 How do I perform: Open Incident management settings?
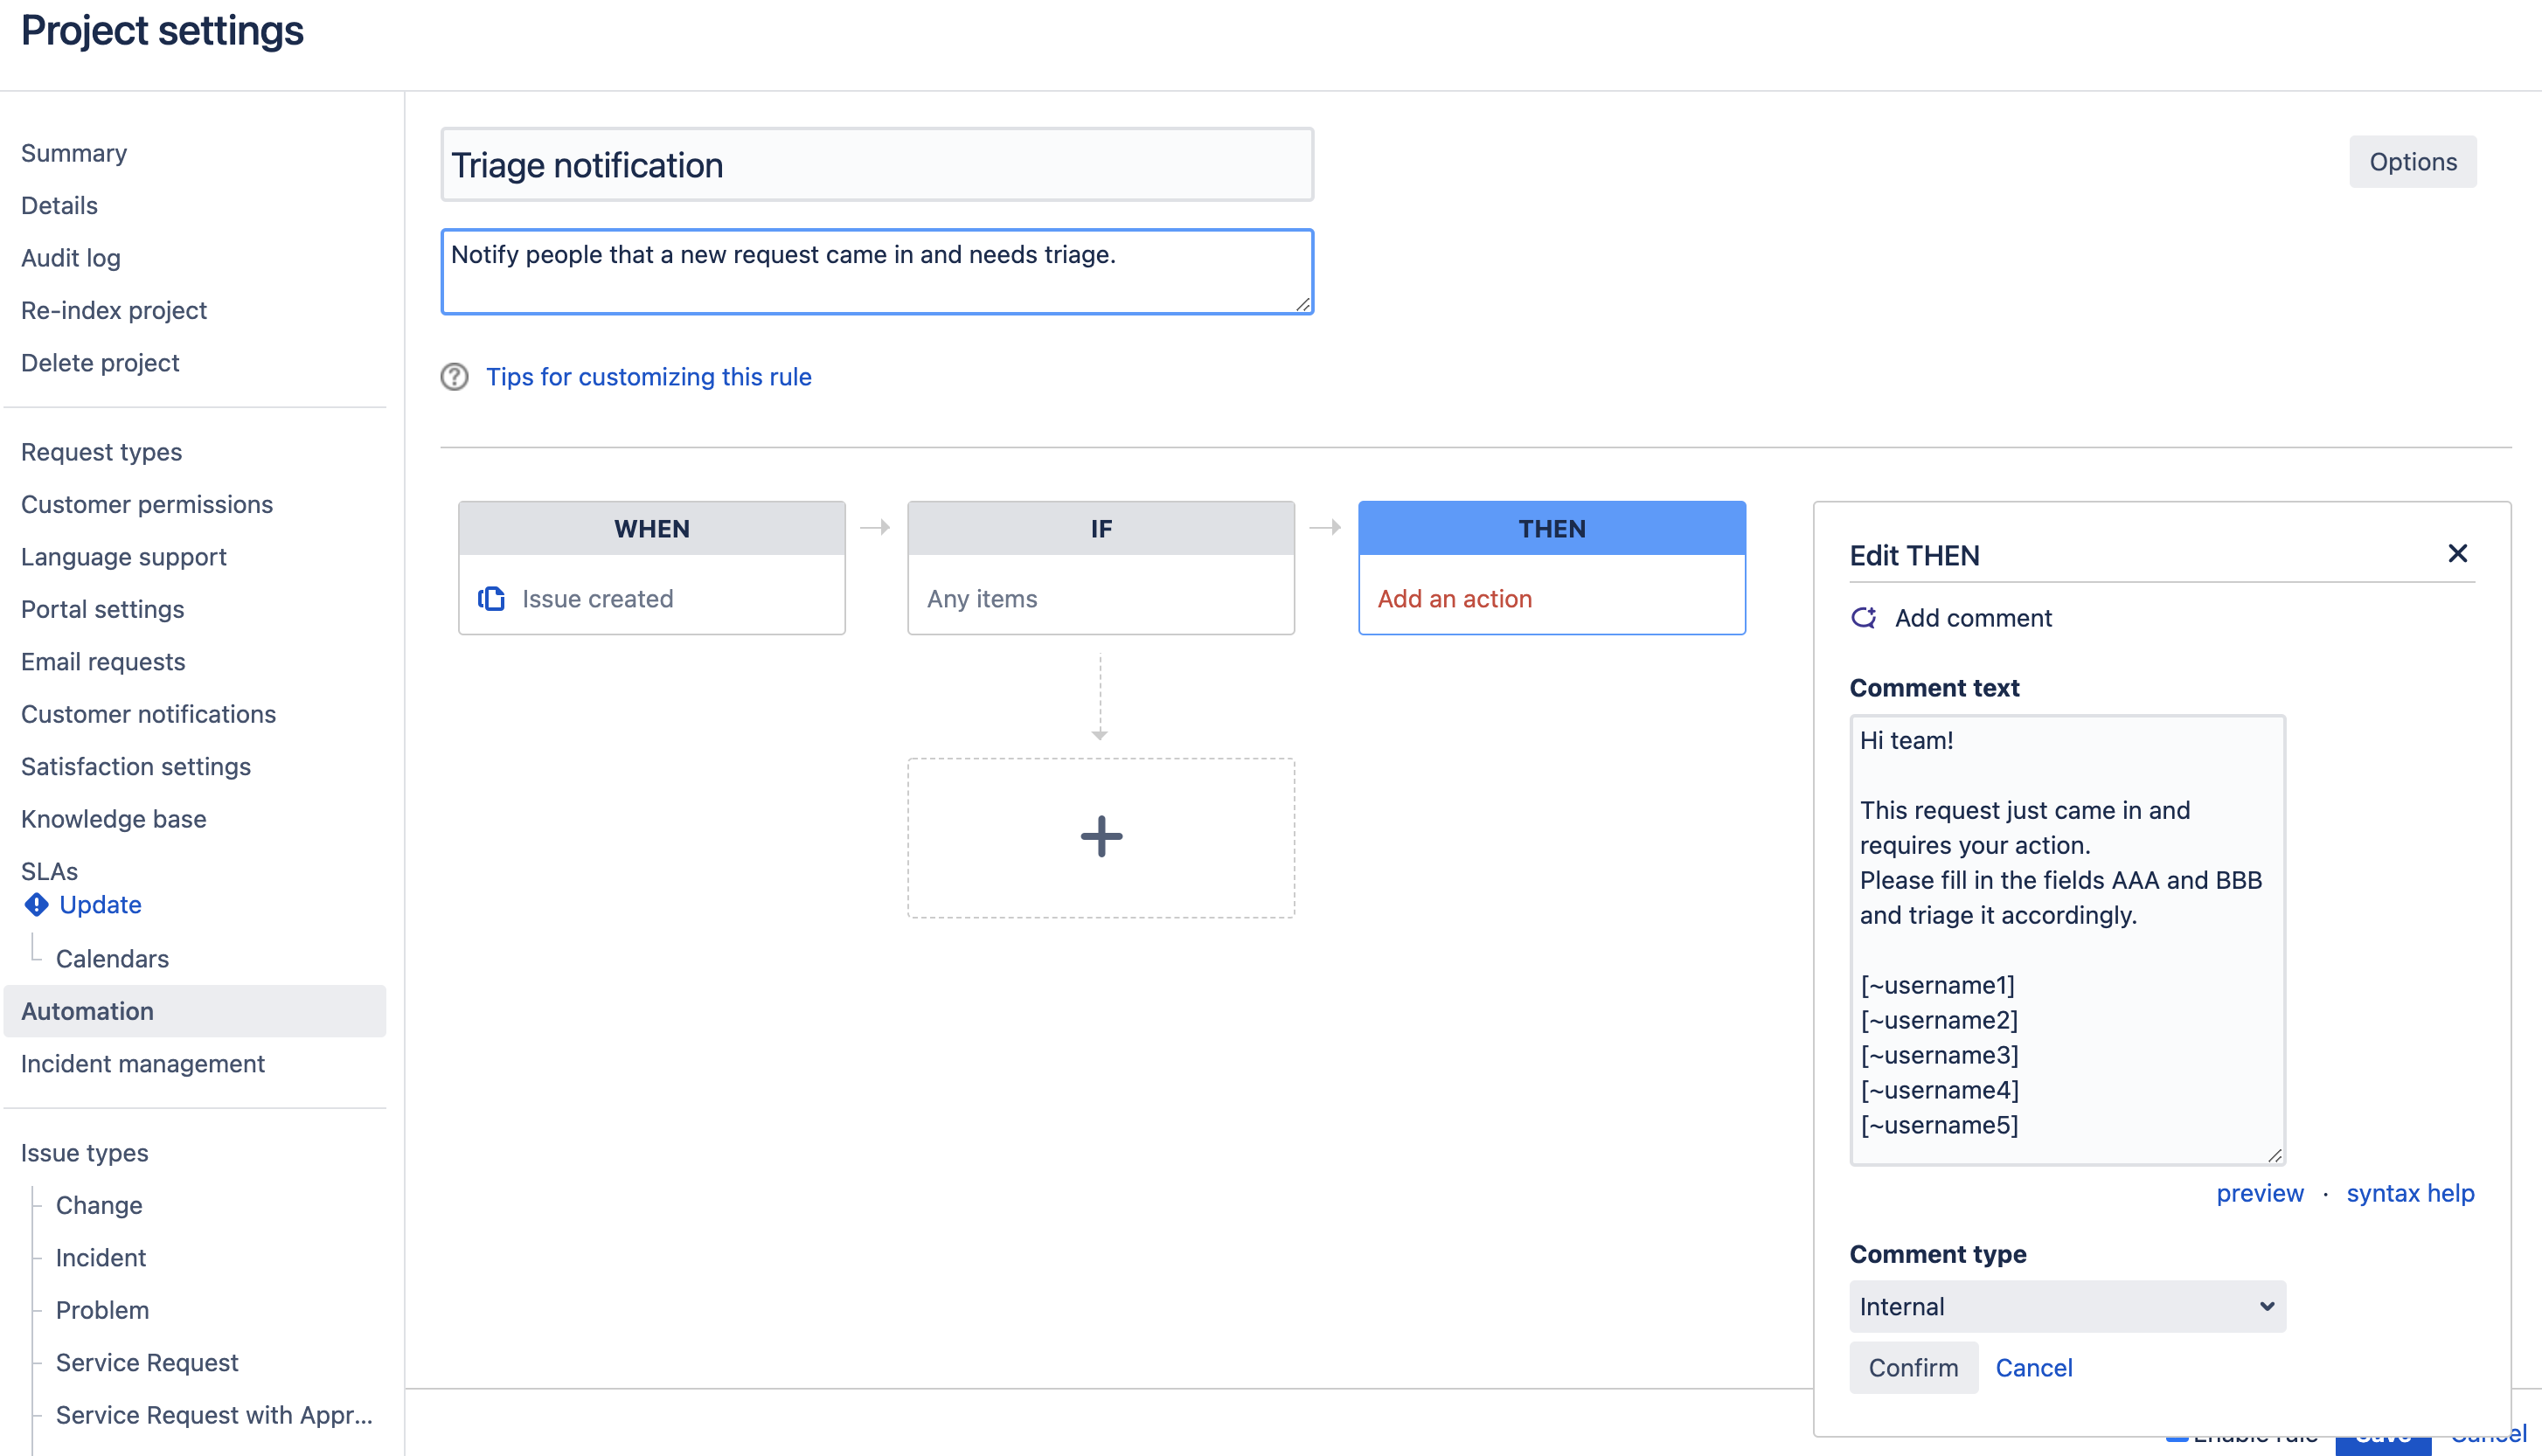[143, 1063]
